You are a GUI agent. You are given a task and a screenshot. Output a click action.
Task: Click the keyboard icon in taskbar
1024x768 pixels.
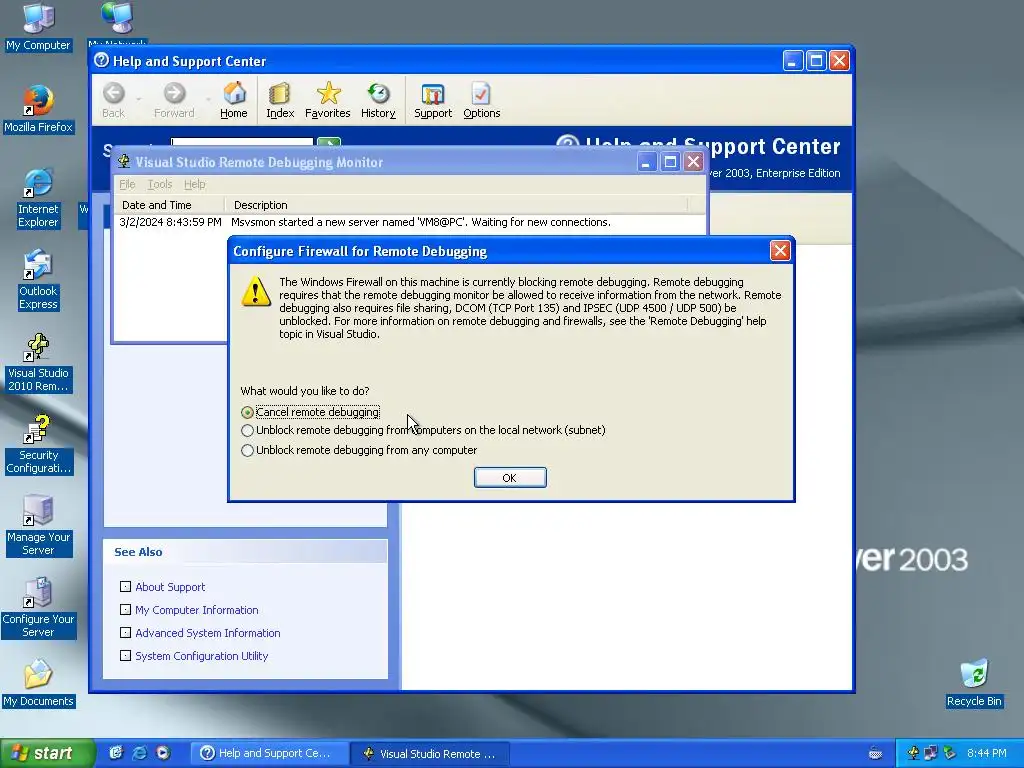[x=876, y=753]
